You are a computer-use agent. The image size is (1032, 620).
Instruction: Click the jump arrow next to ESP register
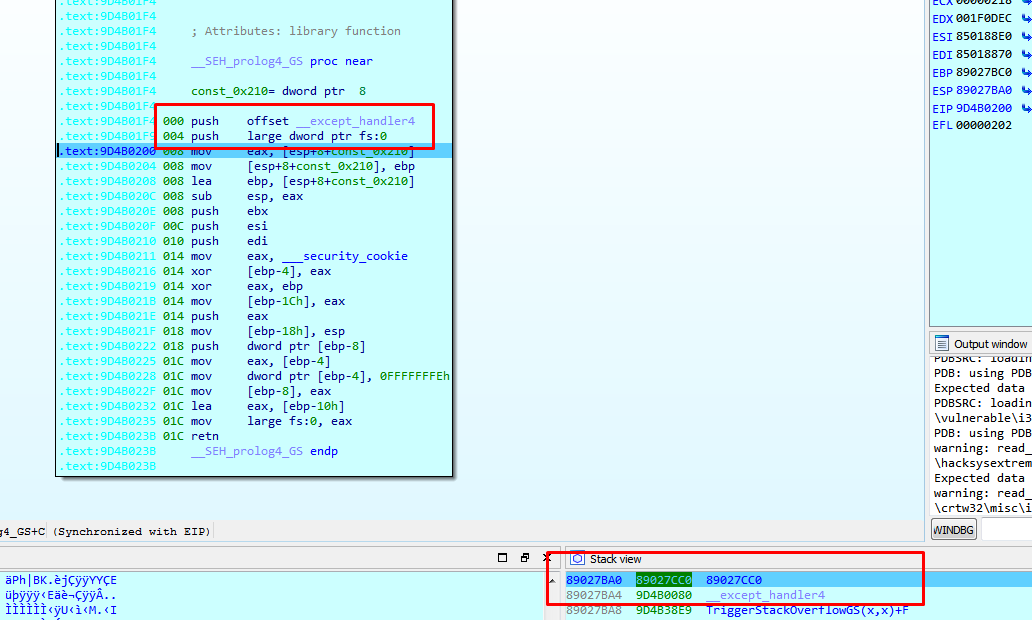pyautogui.click(x=1025, y=91)
